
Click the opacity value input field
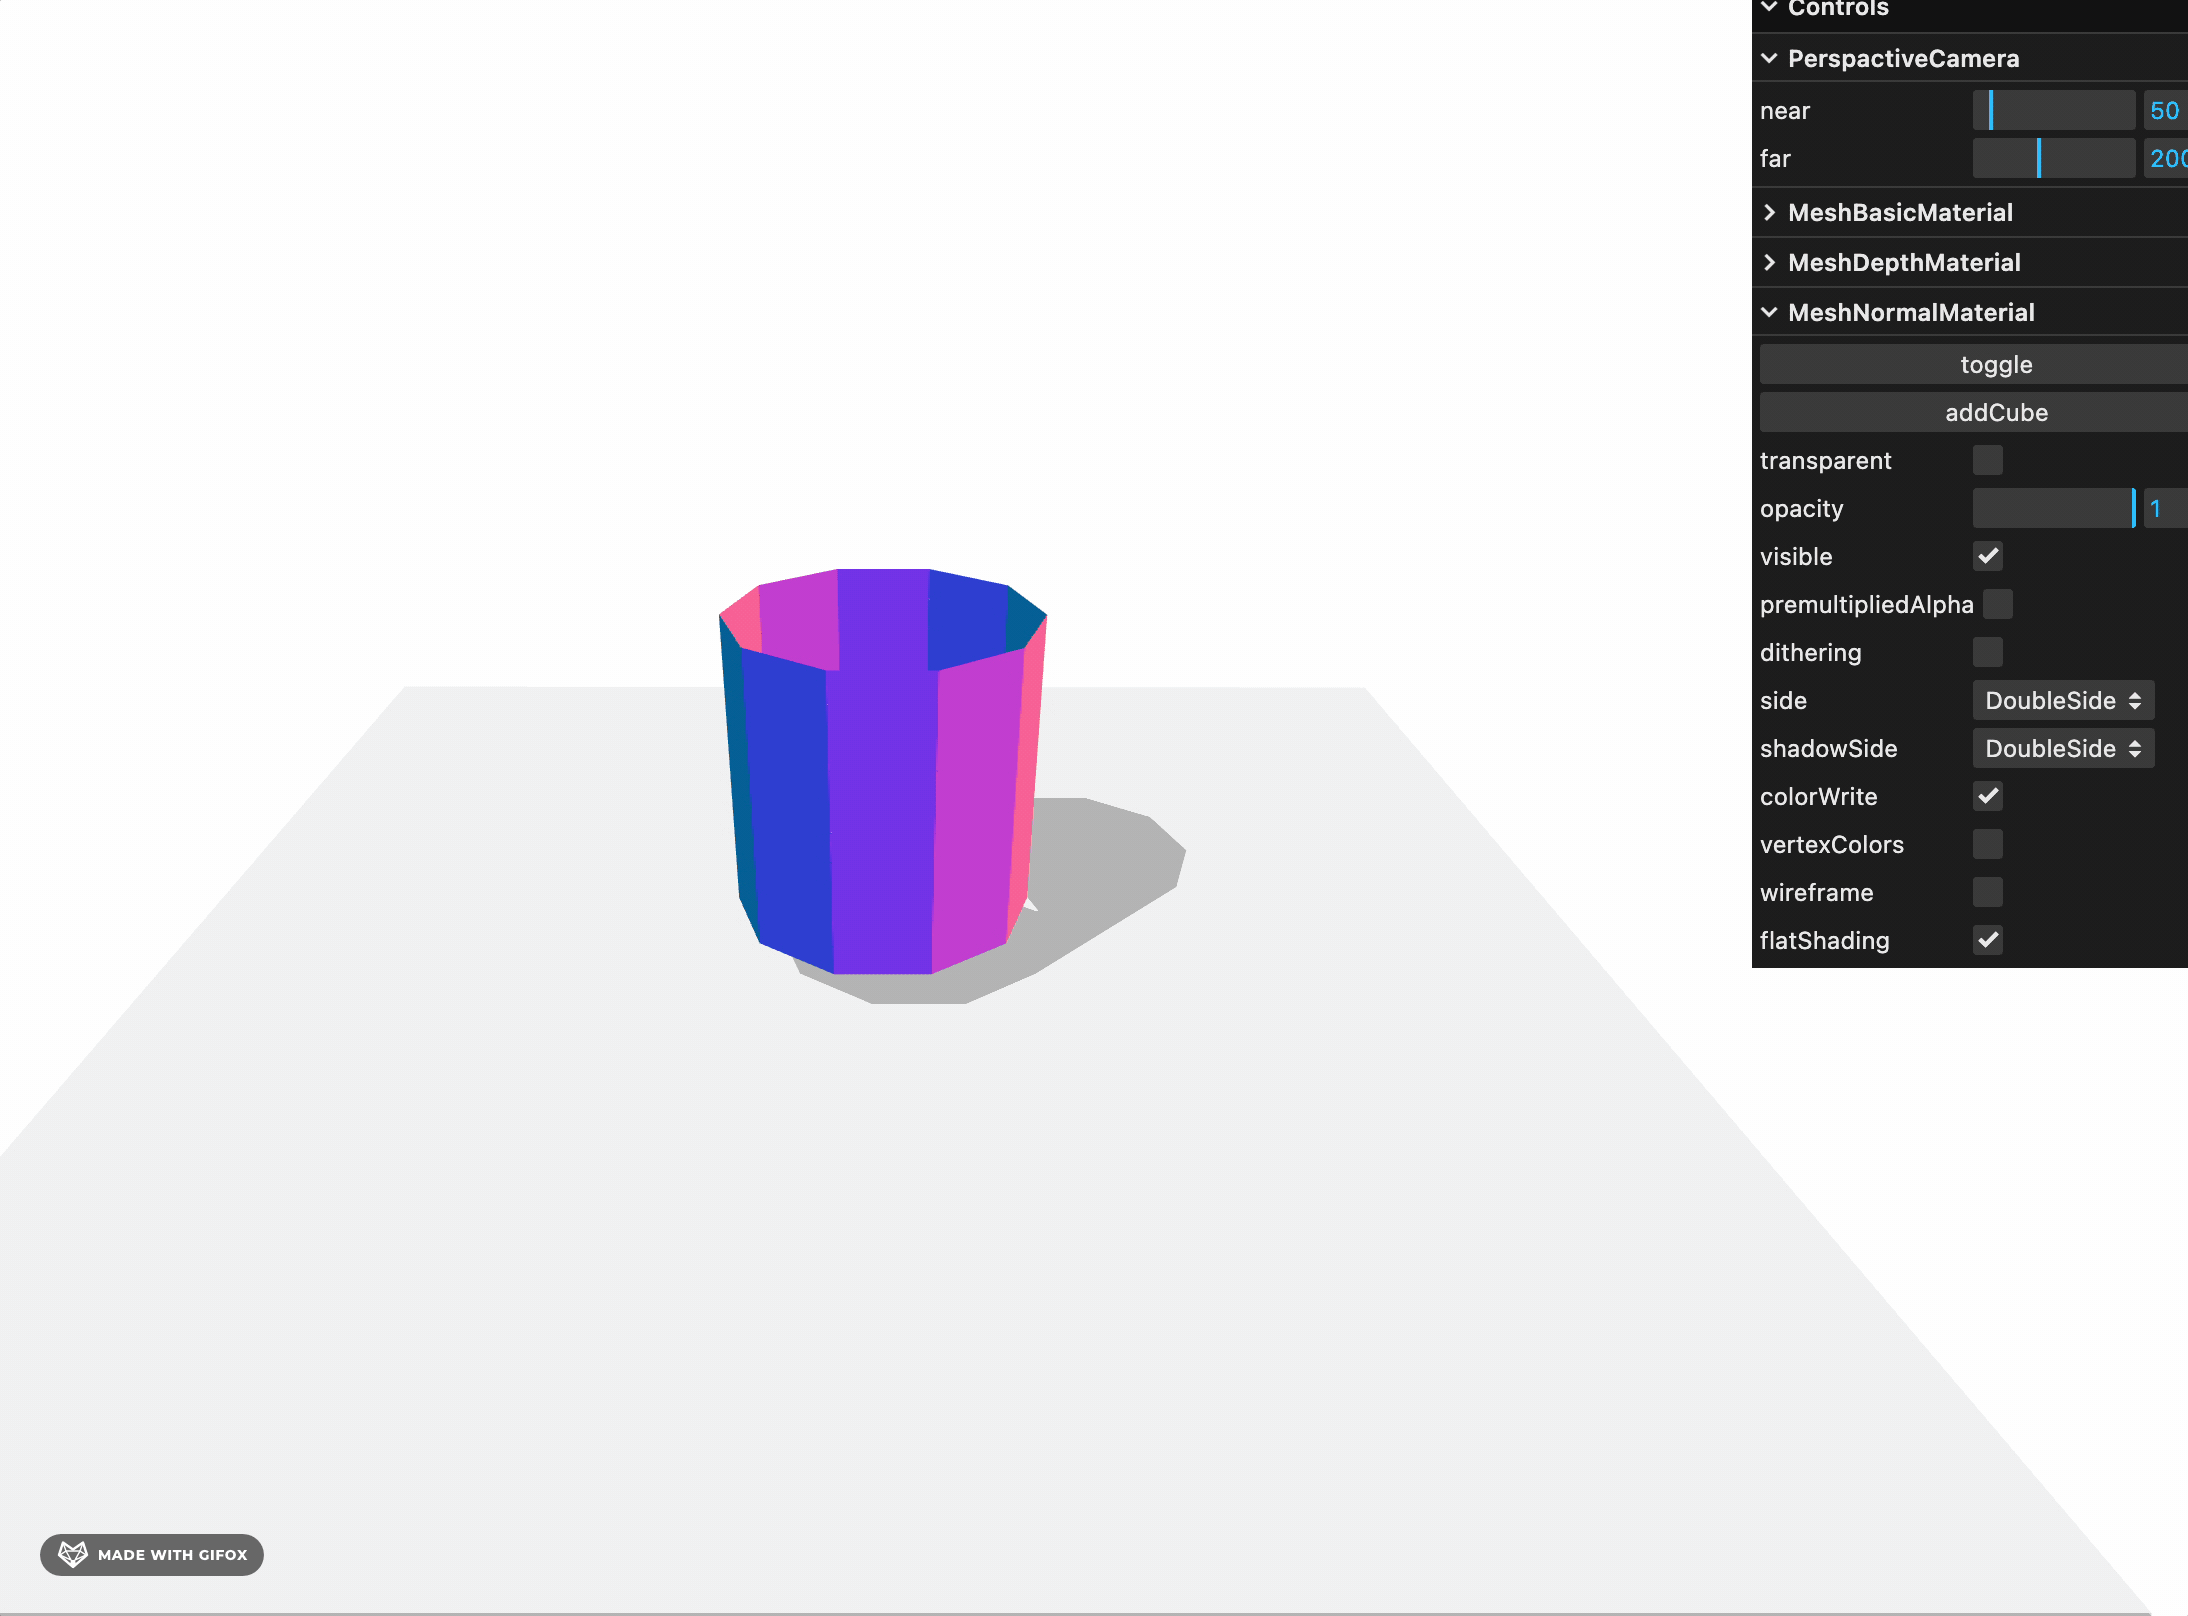tap(2164, 508)
